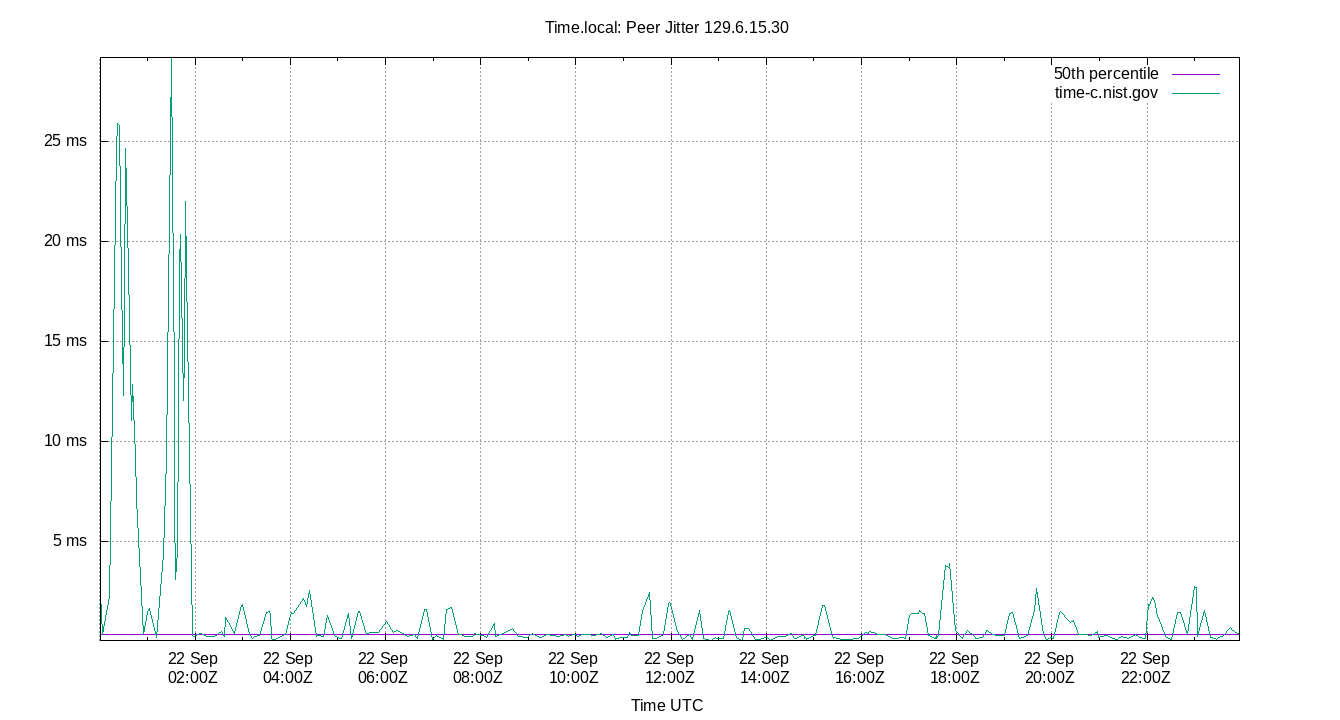Click the '22 Sep 12:00Z' x-axis label
The height and width of the screenshot is (720, 1340).
pyautogui.click(x=669, y=668)
